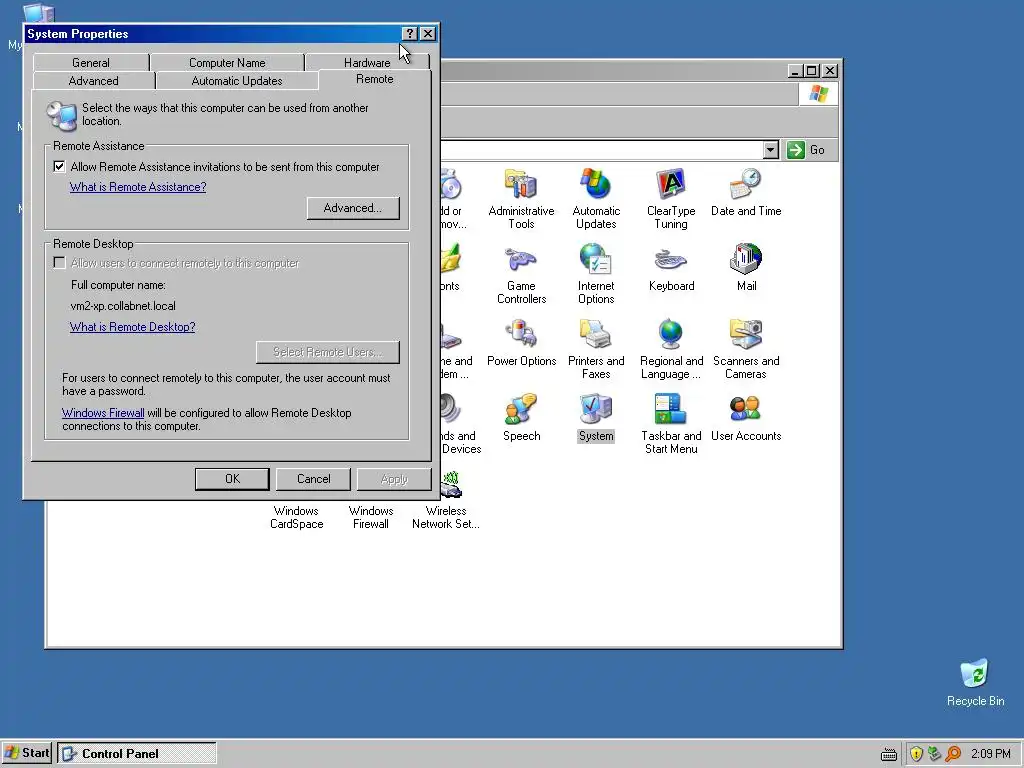1024x768 pixels.
Task: Open the Start menu
Action: (x=27, y=753)
